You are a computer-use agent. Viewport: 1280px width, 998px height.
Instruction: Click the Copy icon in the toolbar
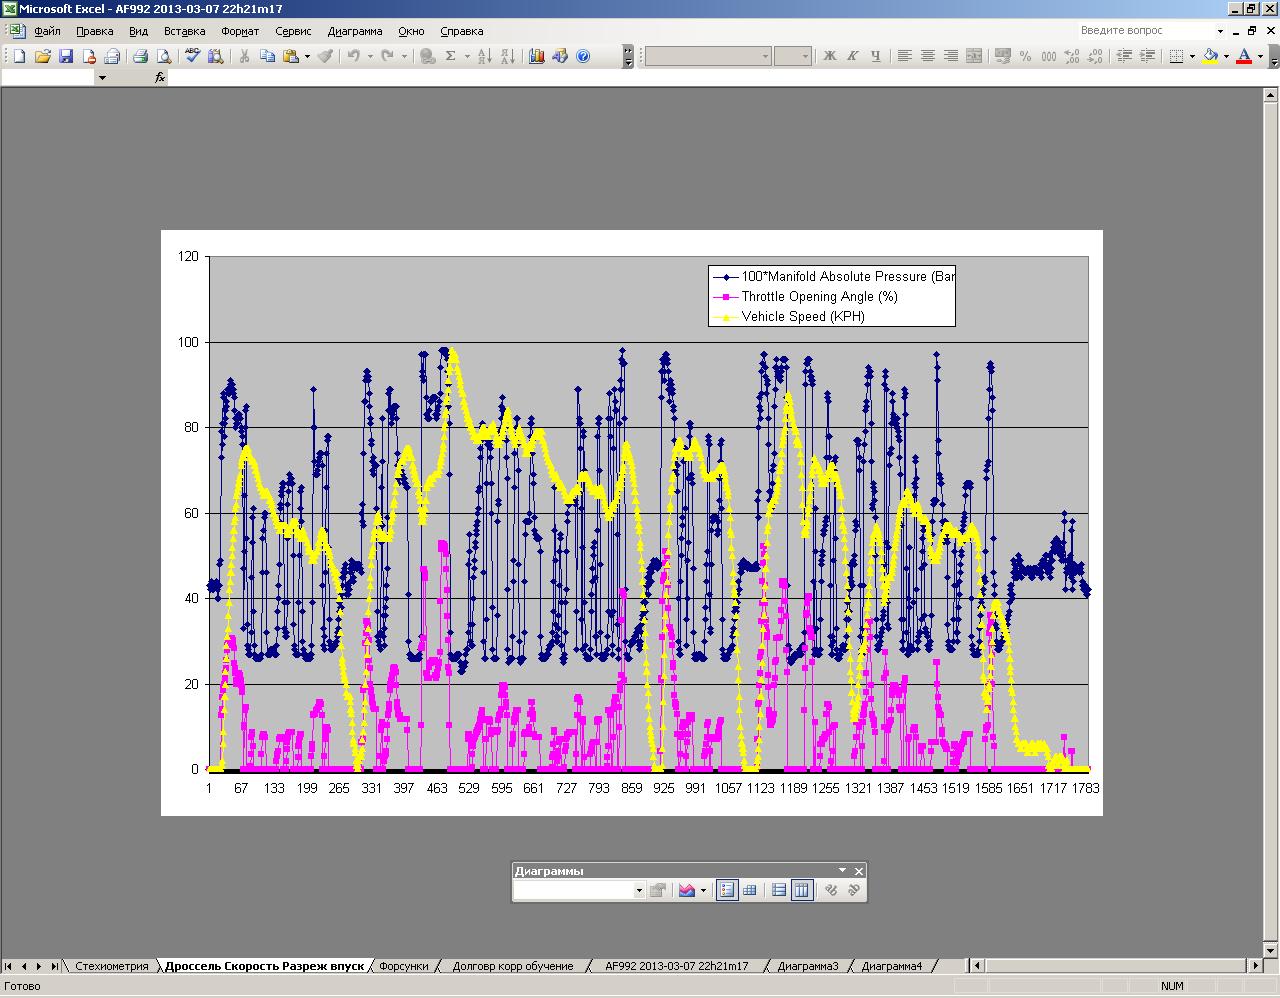pyautogui.click(x=267, y=56)
